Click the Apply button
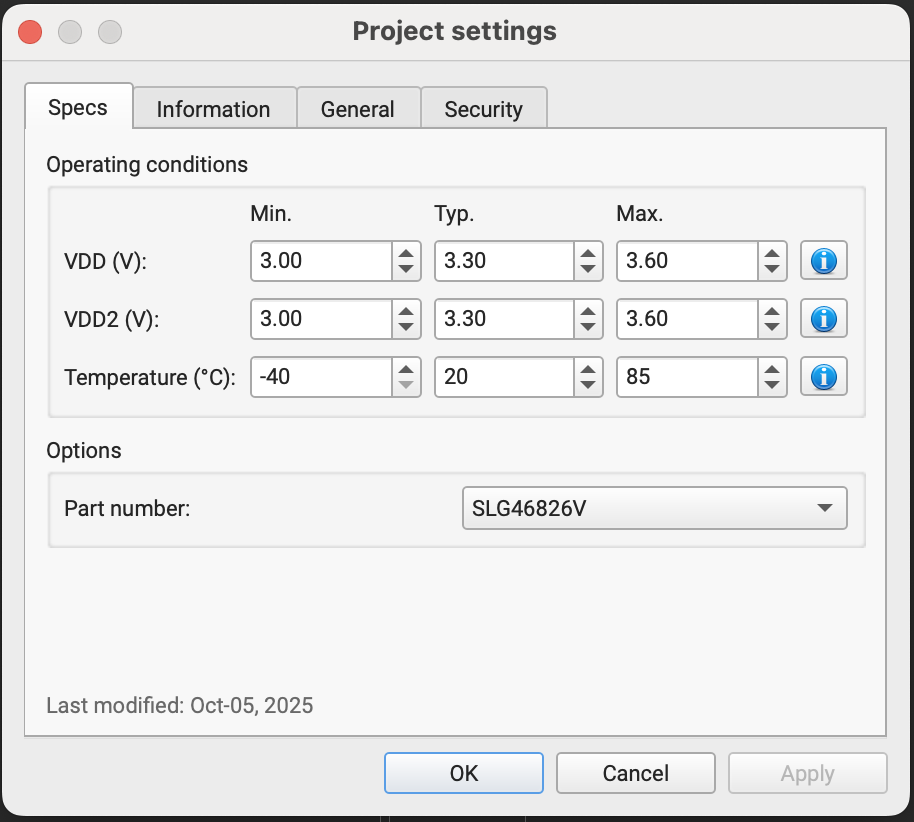The height and width of the screenshot is (822, 914). (807, 772)
